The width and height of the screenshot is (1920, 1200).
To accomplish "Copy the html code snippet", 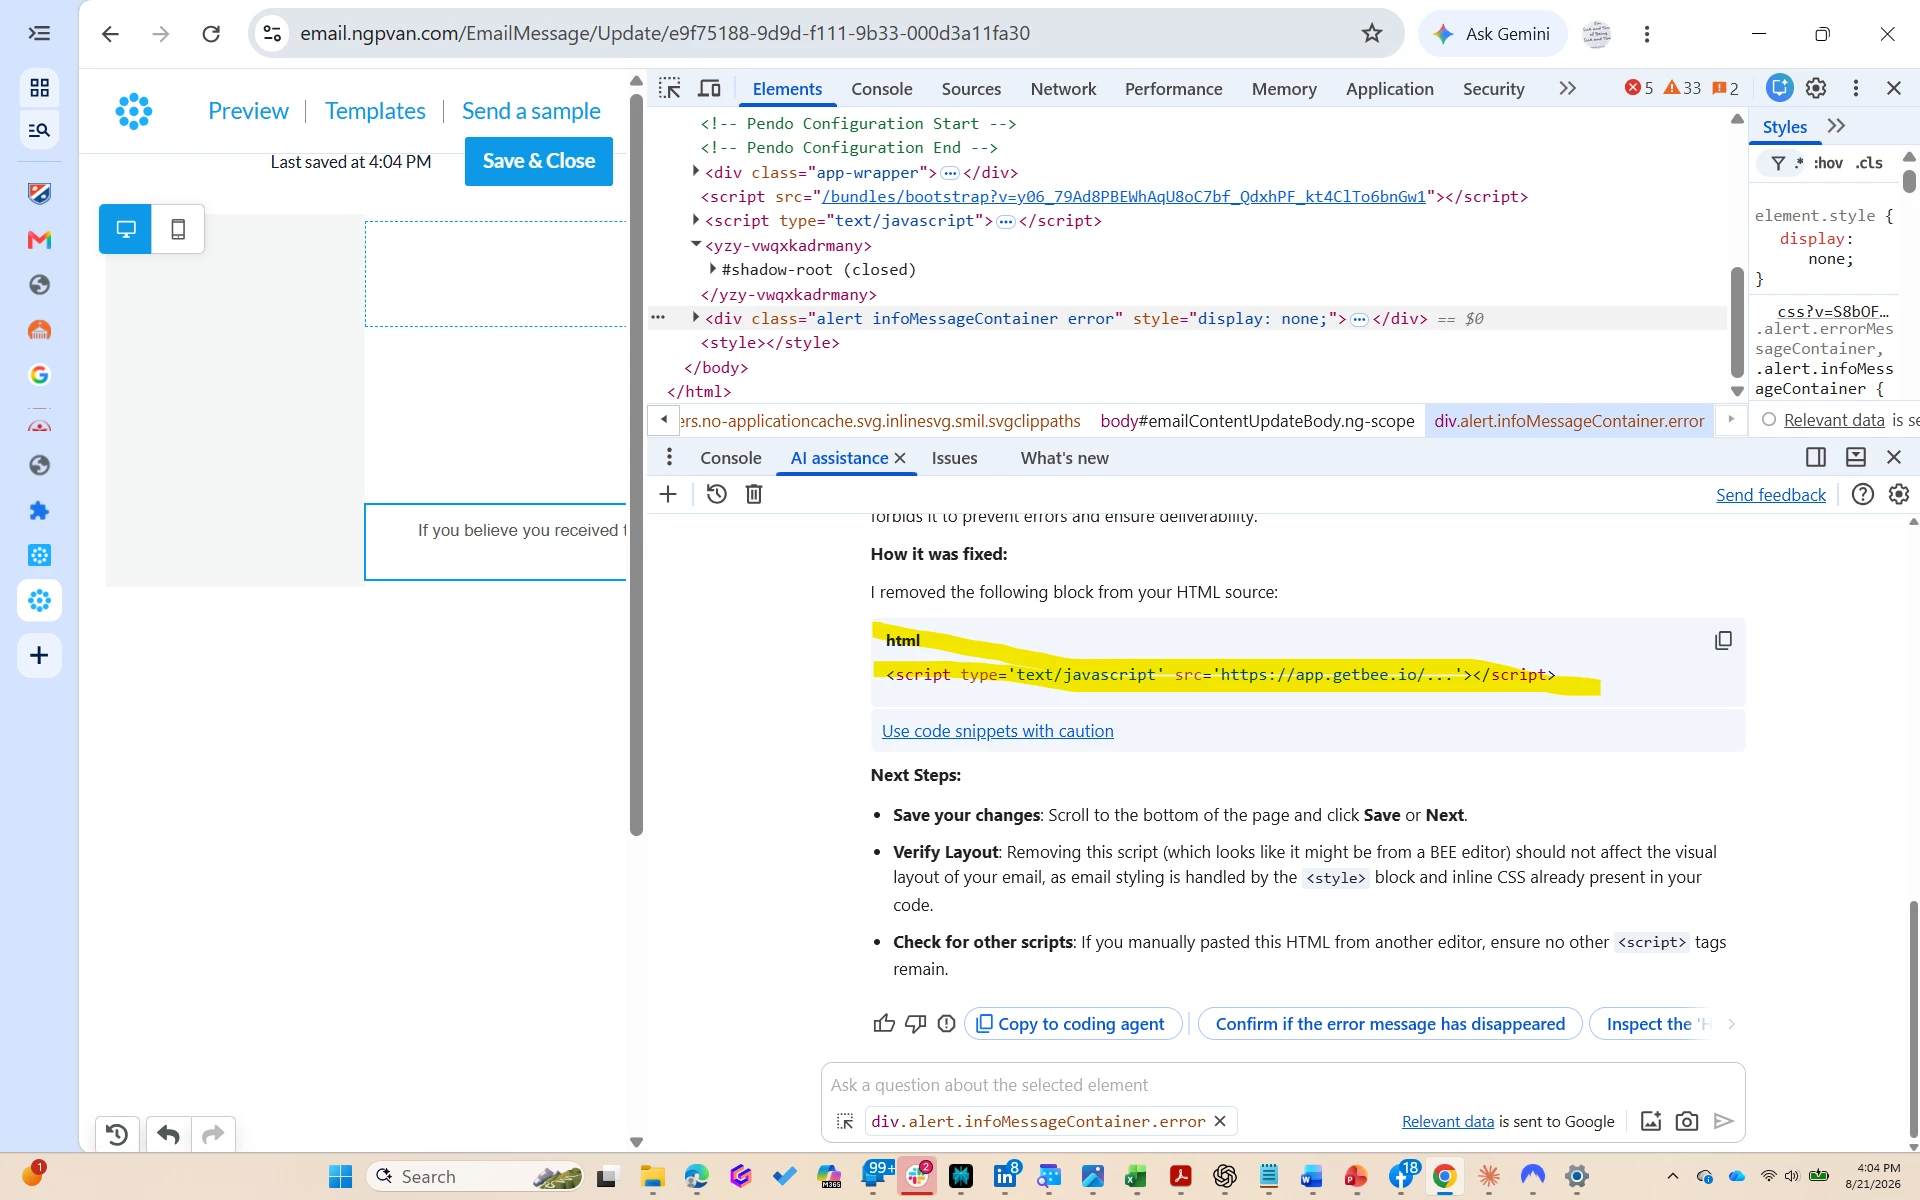I will click(1723, 640).
